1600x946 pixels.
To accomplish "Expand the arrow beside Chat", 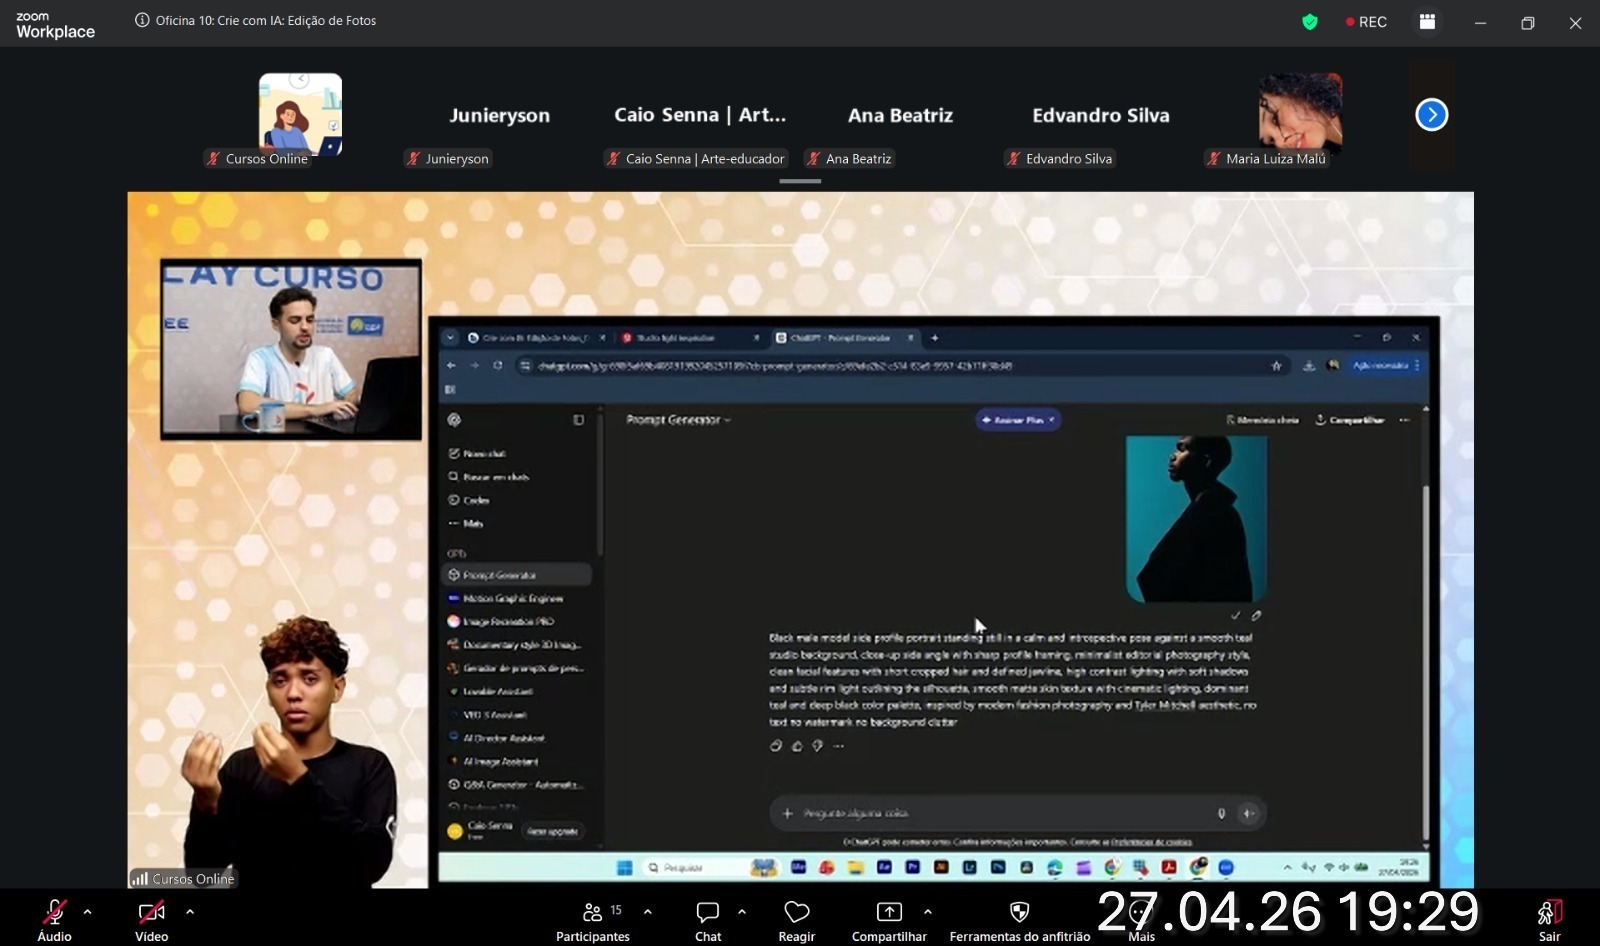I will [742, 912].
